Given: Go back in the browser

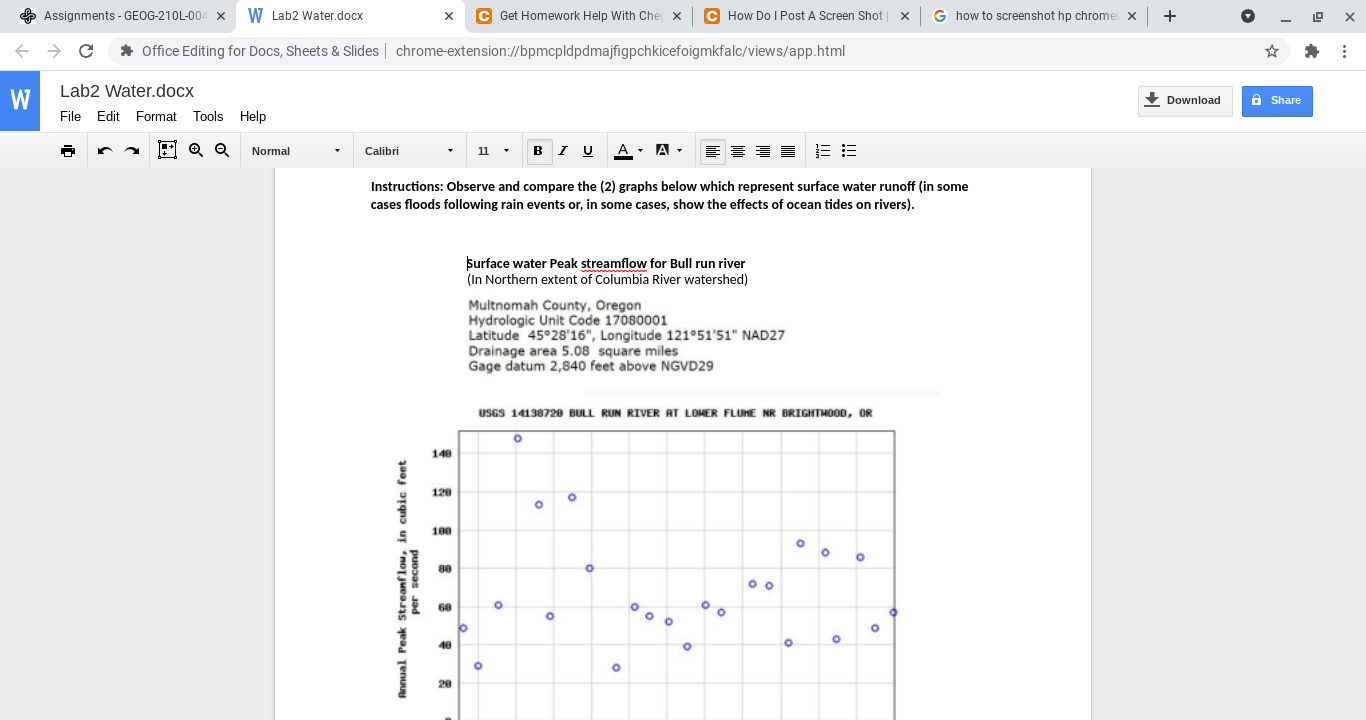Looking at the screenshot, I should pyautogui.click(x=22, y=51).
